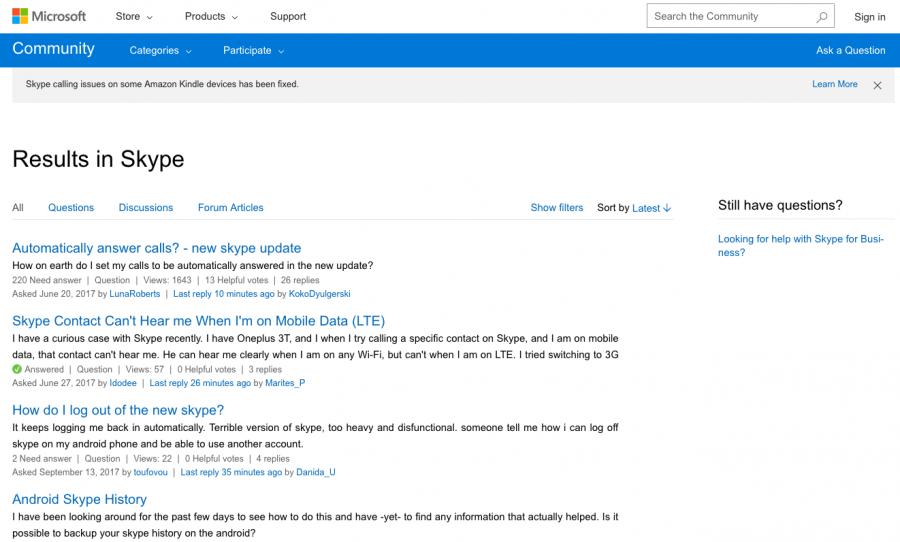
Task: Dismiss the Skype notification banner
Action: [877, 85]
